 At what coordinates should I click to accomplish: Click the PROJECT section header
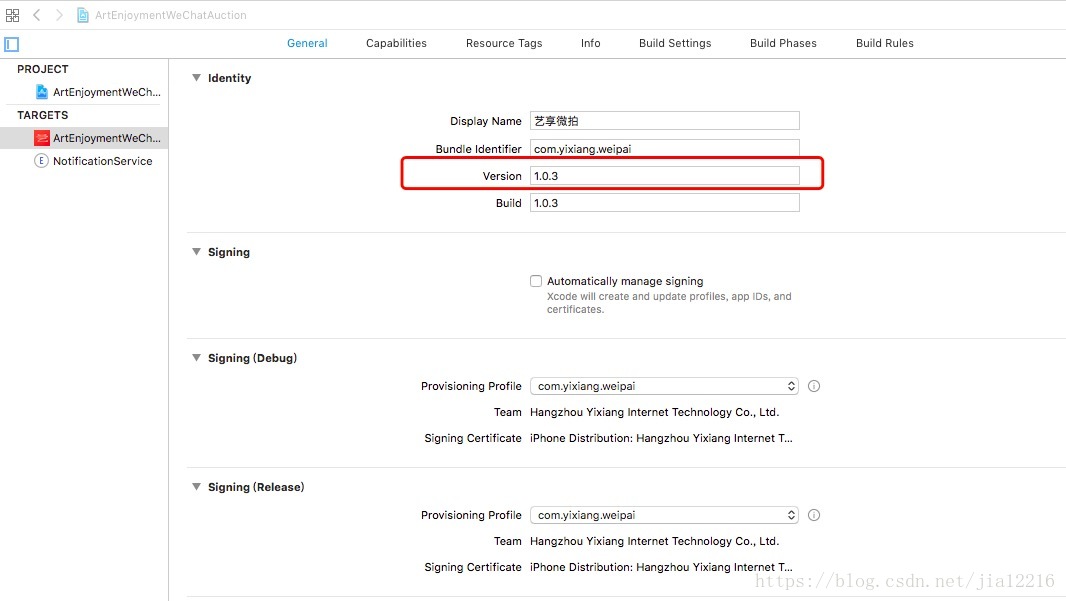[x=43, y=69]
